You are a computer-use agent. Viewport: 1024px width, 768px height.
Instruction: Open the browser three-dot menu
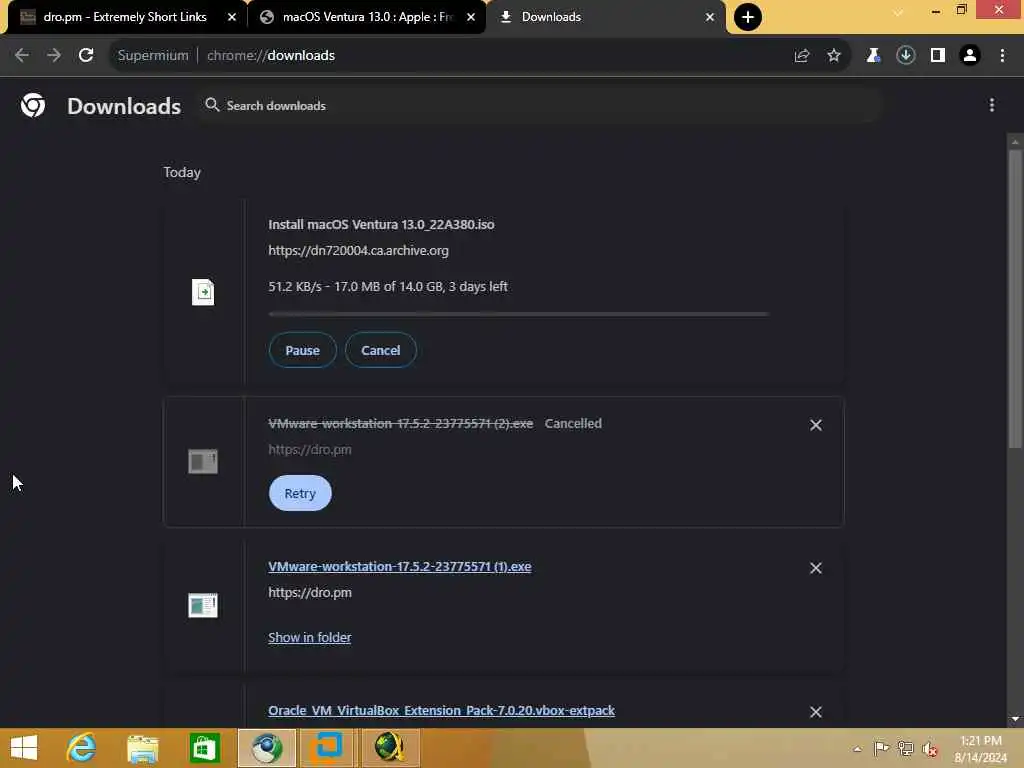[1002, 56]
